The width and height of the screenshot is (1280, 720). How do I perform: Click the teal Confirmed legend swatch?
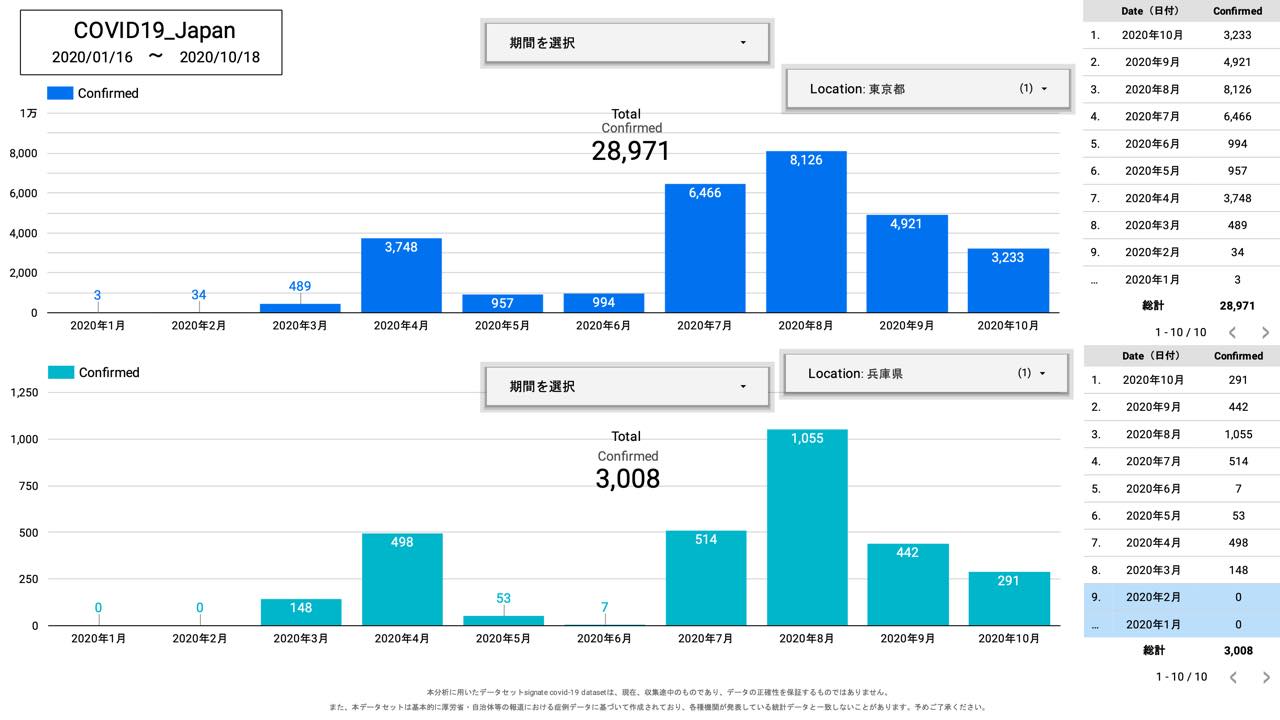pos(61,372)
